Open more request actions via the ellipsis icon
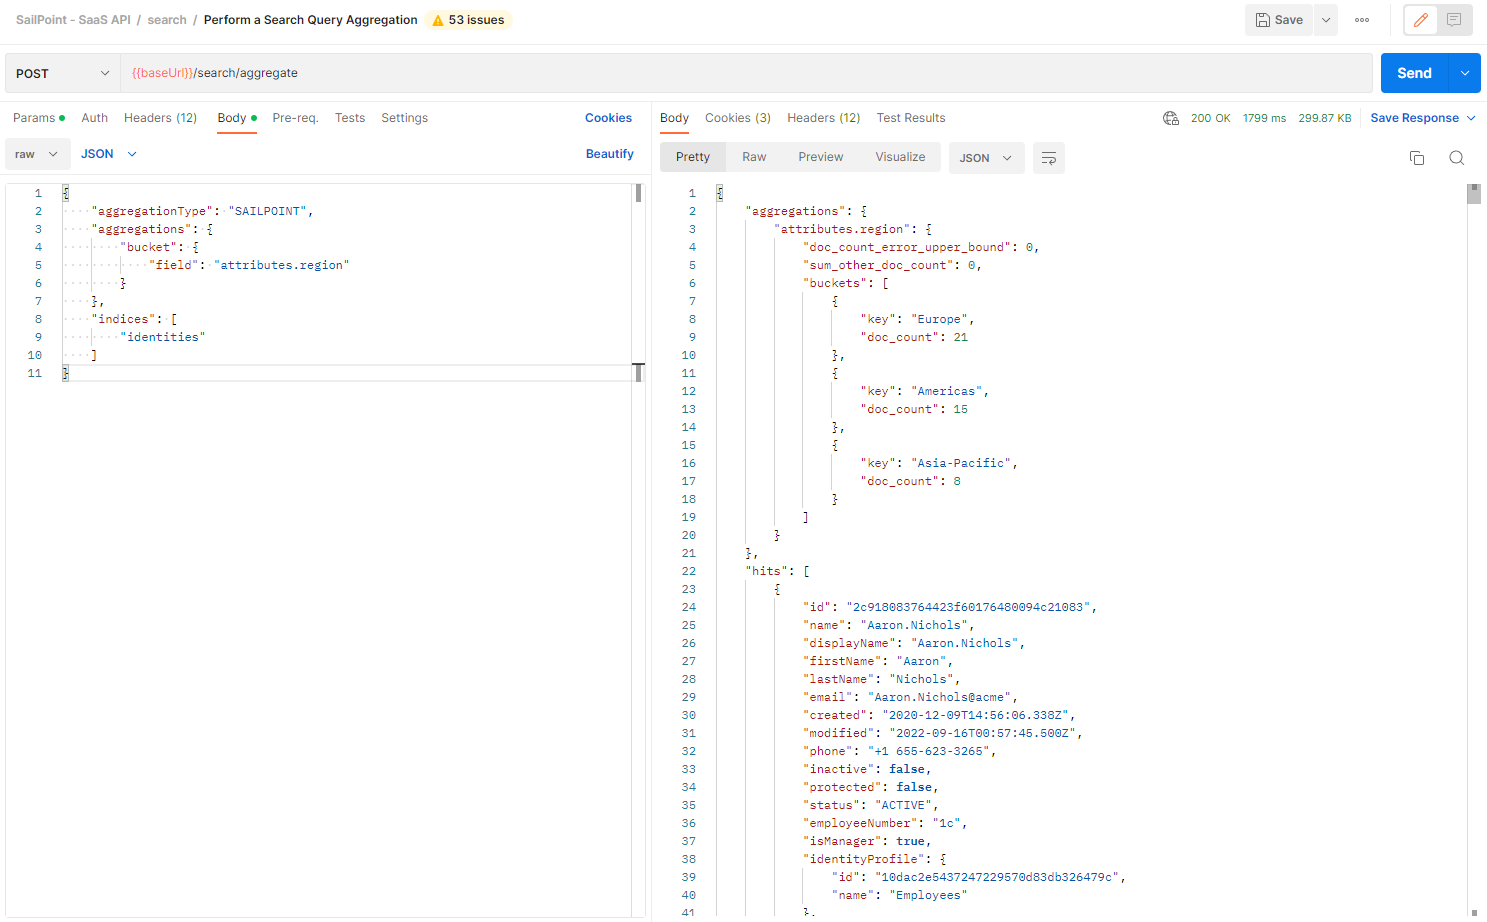The height and width of the screenshot is (922, 1487). [x=1361, y=19]
